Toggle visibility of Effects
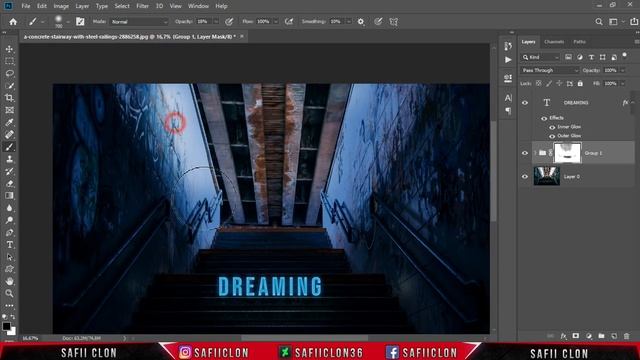 tap(544, 118)
